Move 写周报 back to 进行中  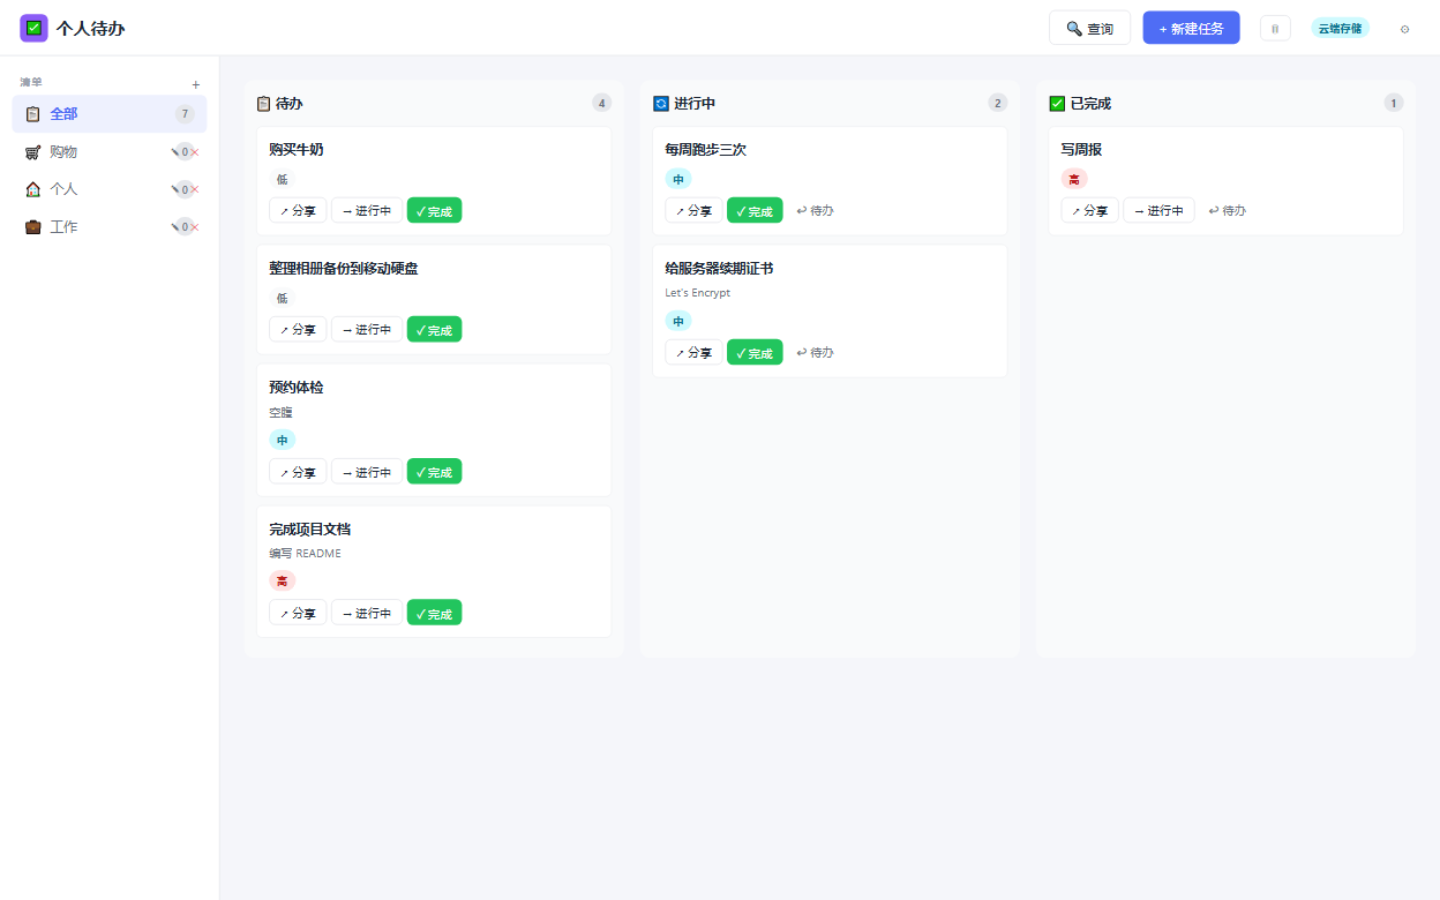[x=1158, y=211]
